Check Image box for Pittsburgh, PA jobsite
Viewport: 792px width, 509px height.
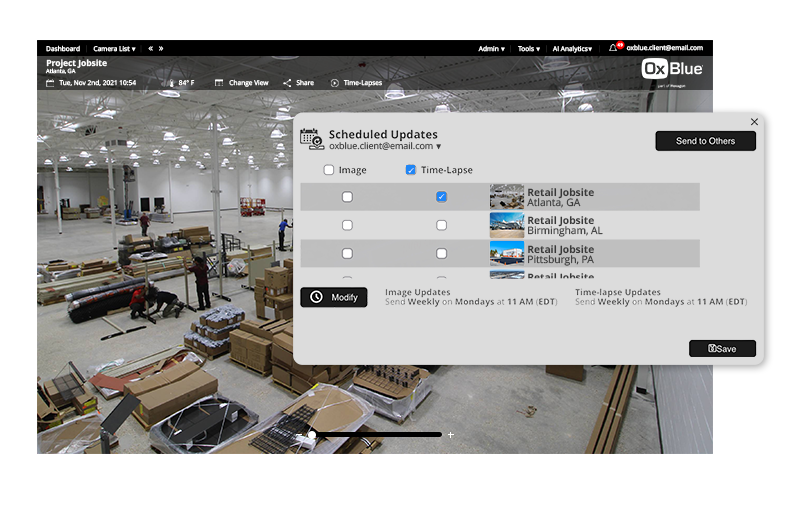pyautogui.click(x=347, y=253)
